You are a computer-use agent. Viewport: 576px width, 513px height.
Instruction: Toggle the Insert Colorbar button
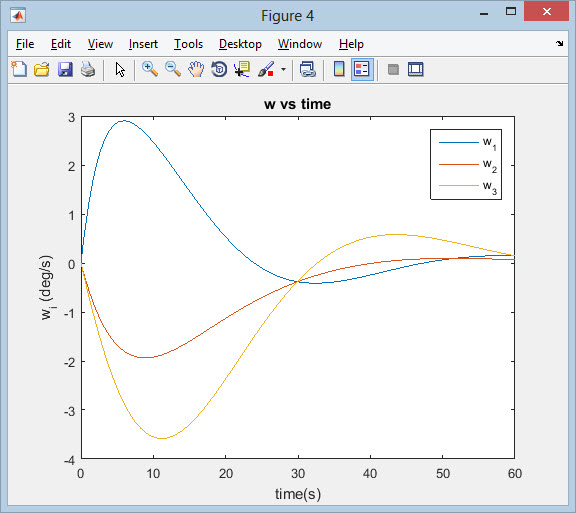click(339, 69)
